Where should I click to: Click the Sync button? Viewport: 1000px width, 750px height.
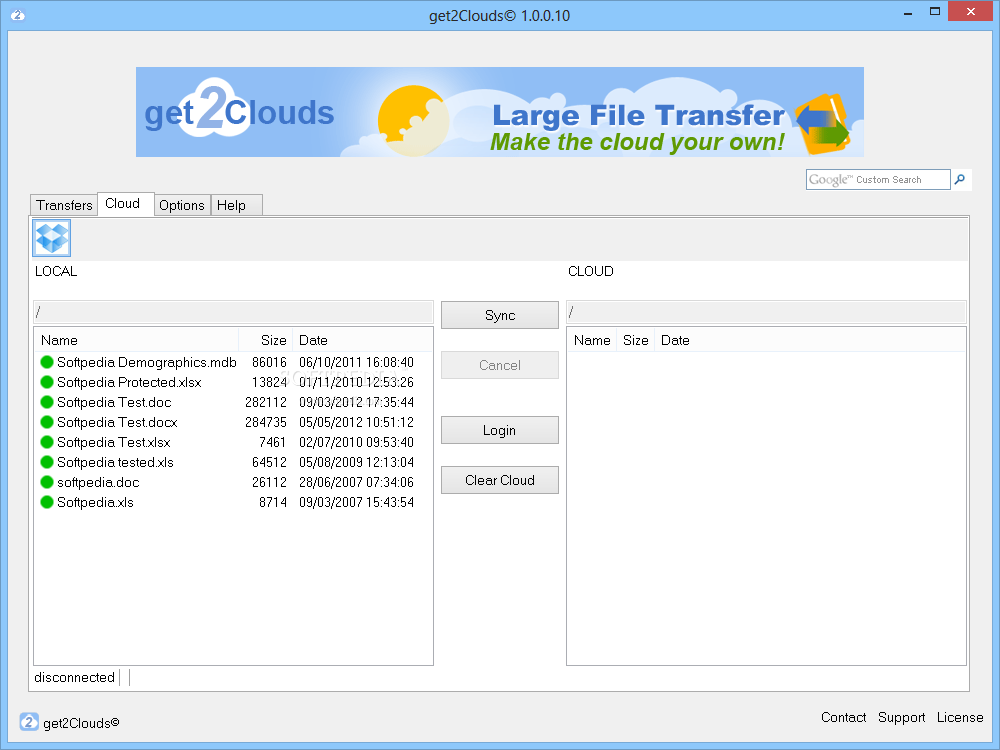[500, 315]
